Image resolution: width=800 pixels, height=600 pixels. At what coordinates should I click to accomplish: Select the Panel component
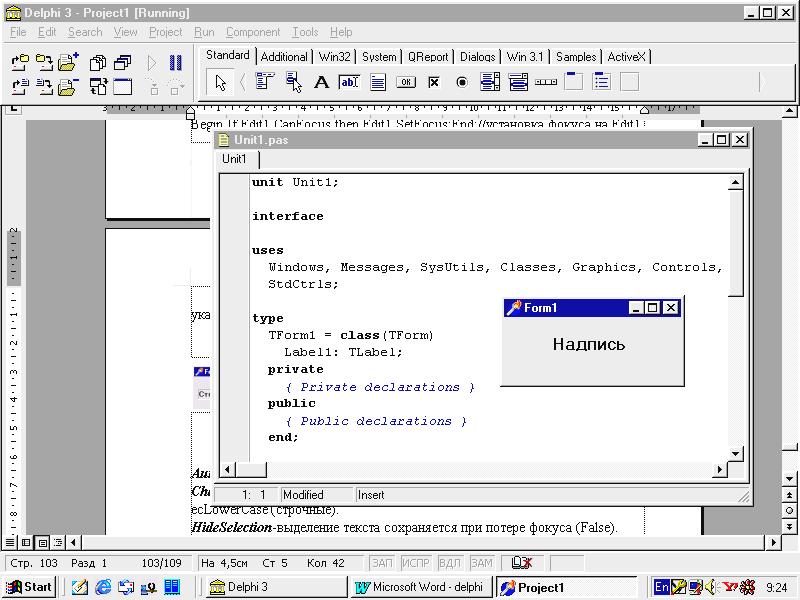click(630, 82)
